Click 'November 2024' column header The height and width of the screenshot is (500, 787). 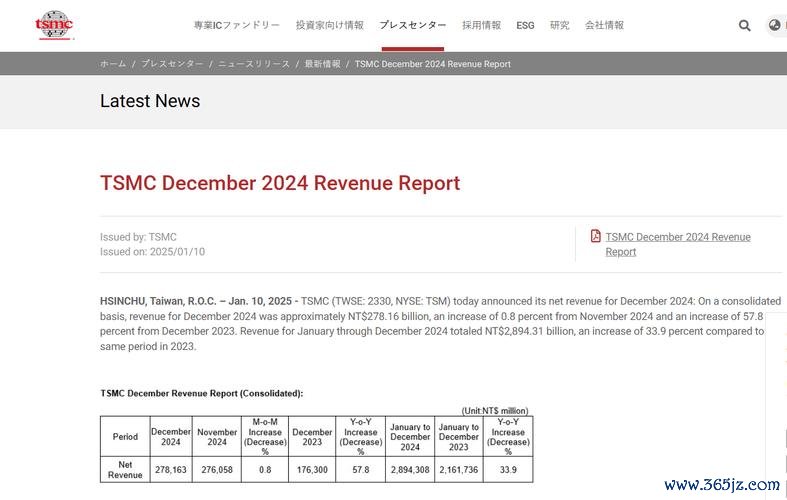point(217,436)
